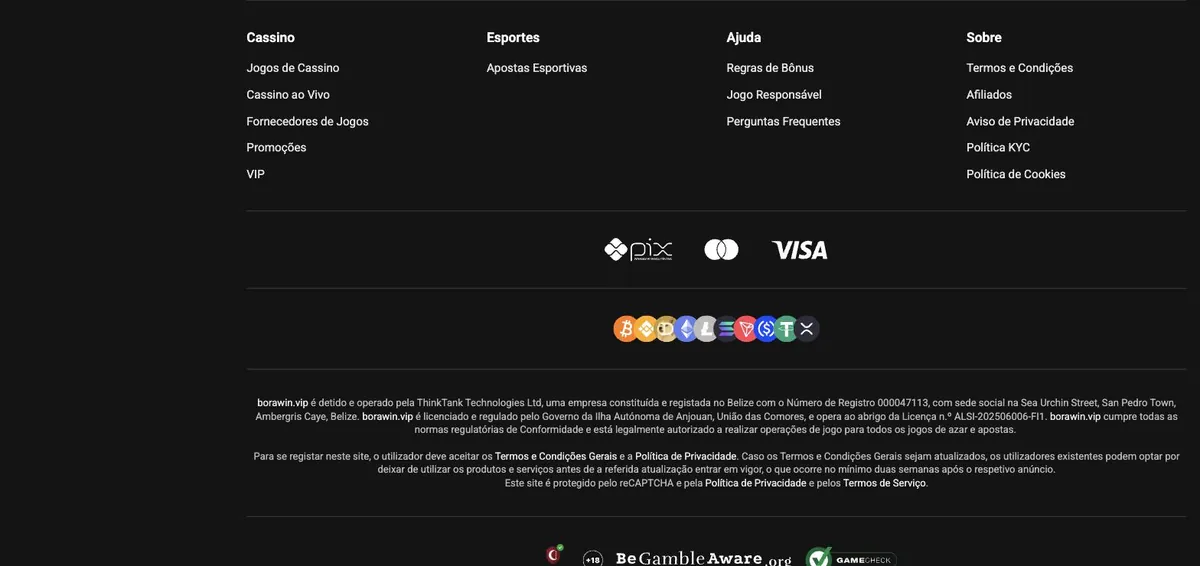Open Apostas Esportivas link
The width and height of the screenshot is (1200, 566).
pos(537,68)
